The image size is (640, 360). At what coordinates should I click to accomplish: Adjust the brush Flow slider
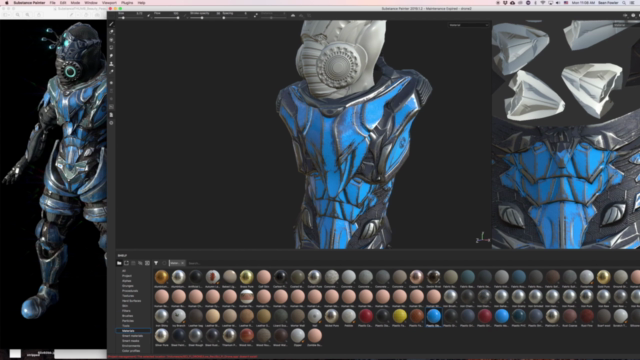pos(167,18)
